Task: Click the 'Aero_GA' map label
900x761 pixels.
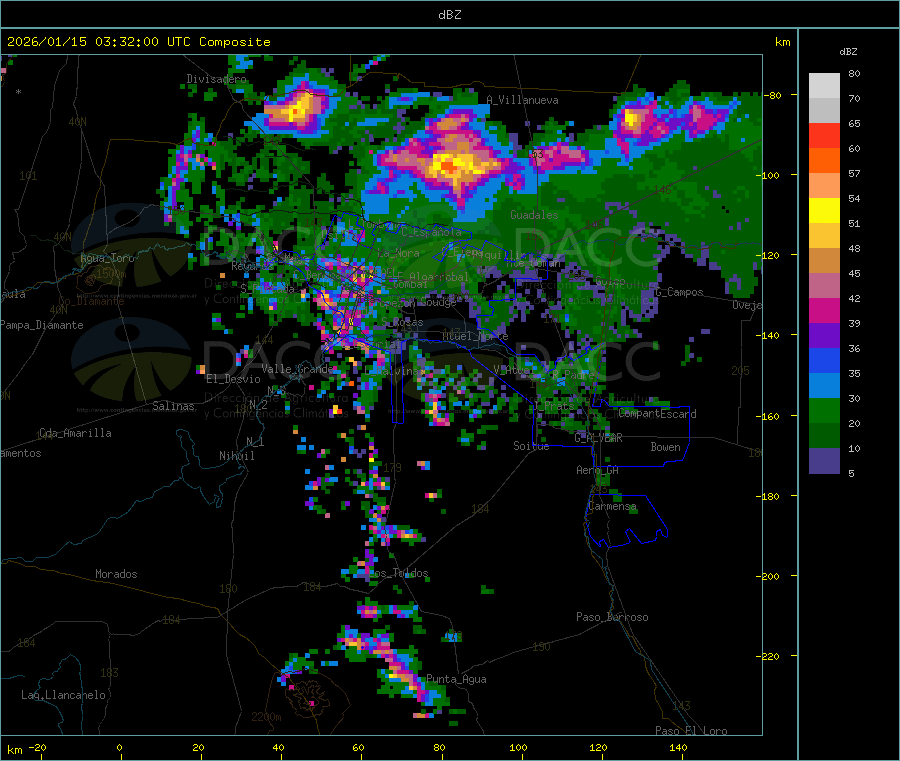Action: click(598, 470)
